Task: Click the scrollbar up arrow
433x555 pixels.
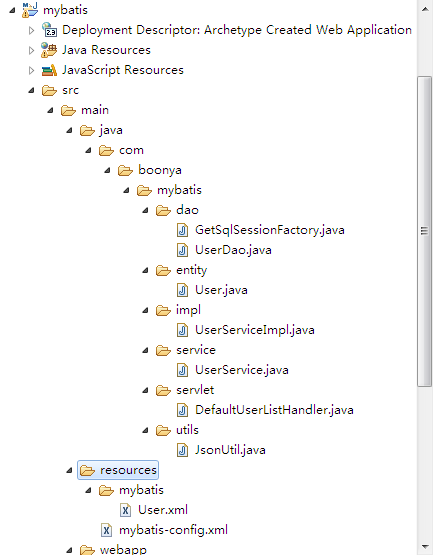Action: 425,8
